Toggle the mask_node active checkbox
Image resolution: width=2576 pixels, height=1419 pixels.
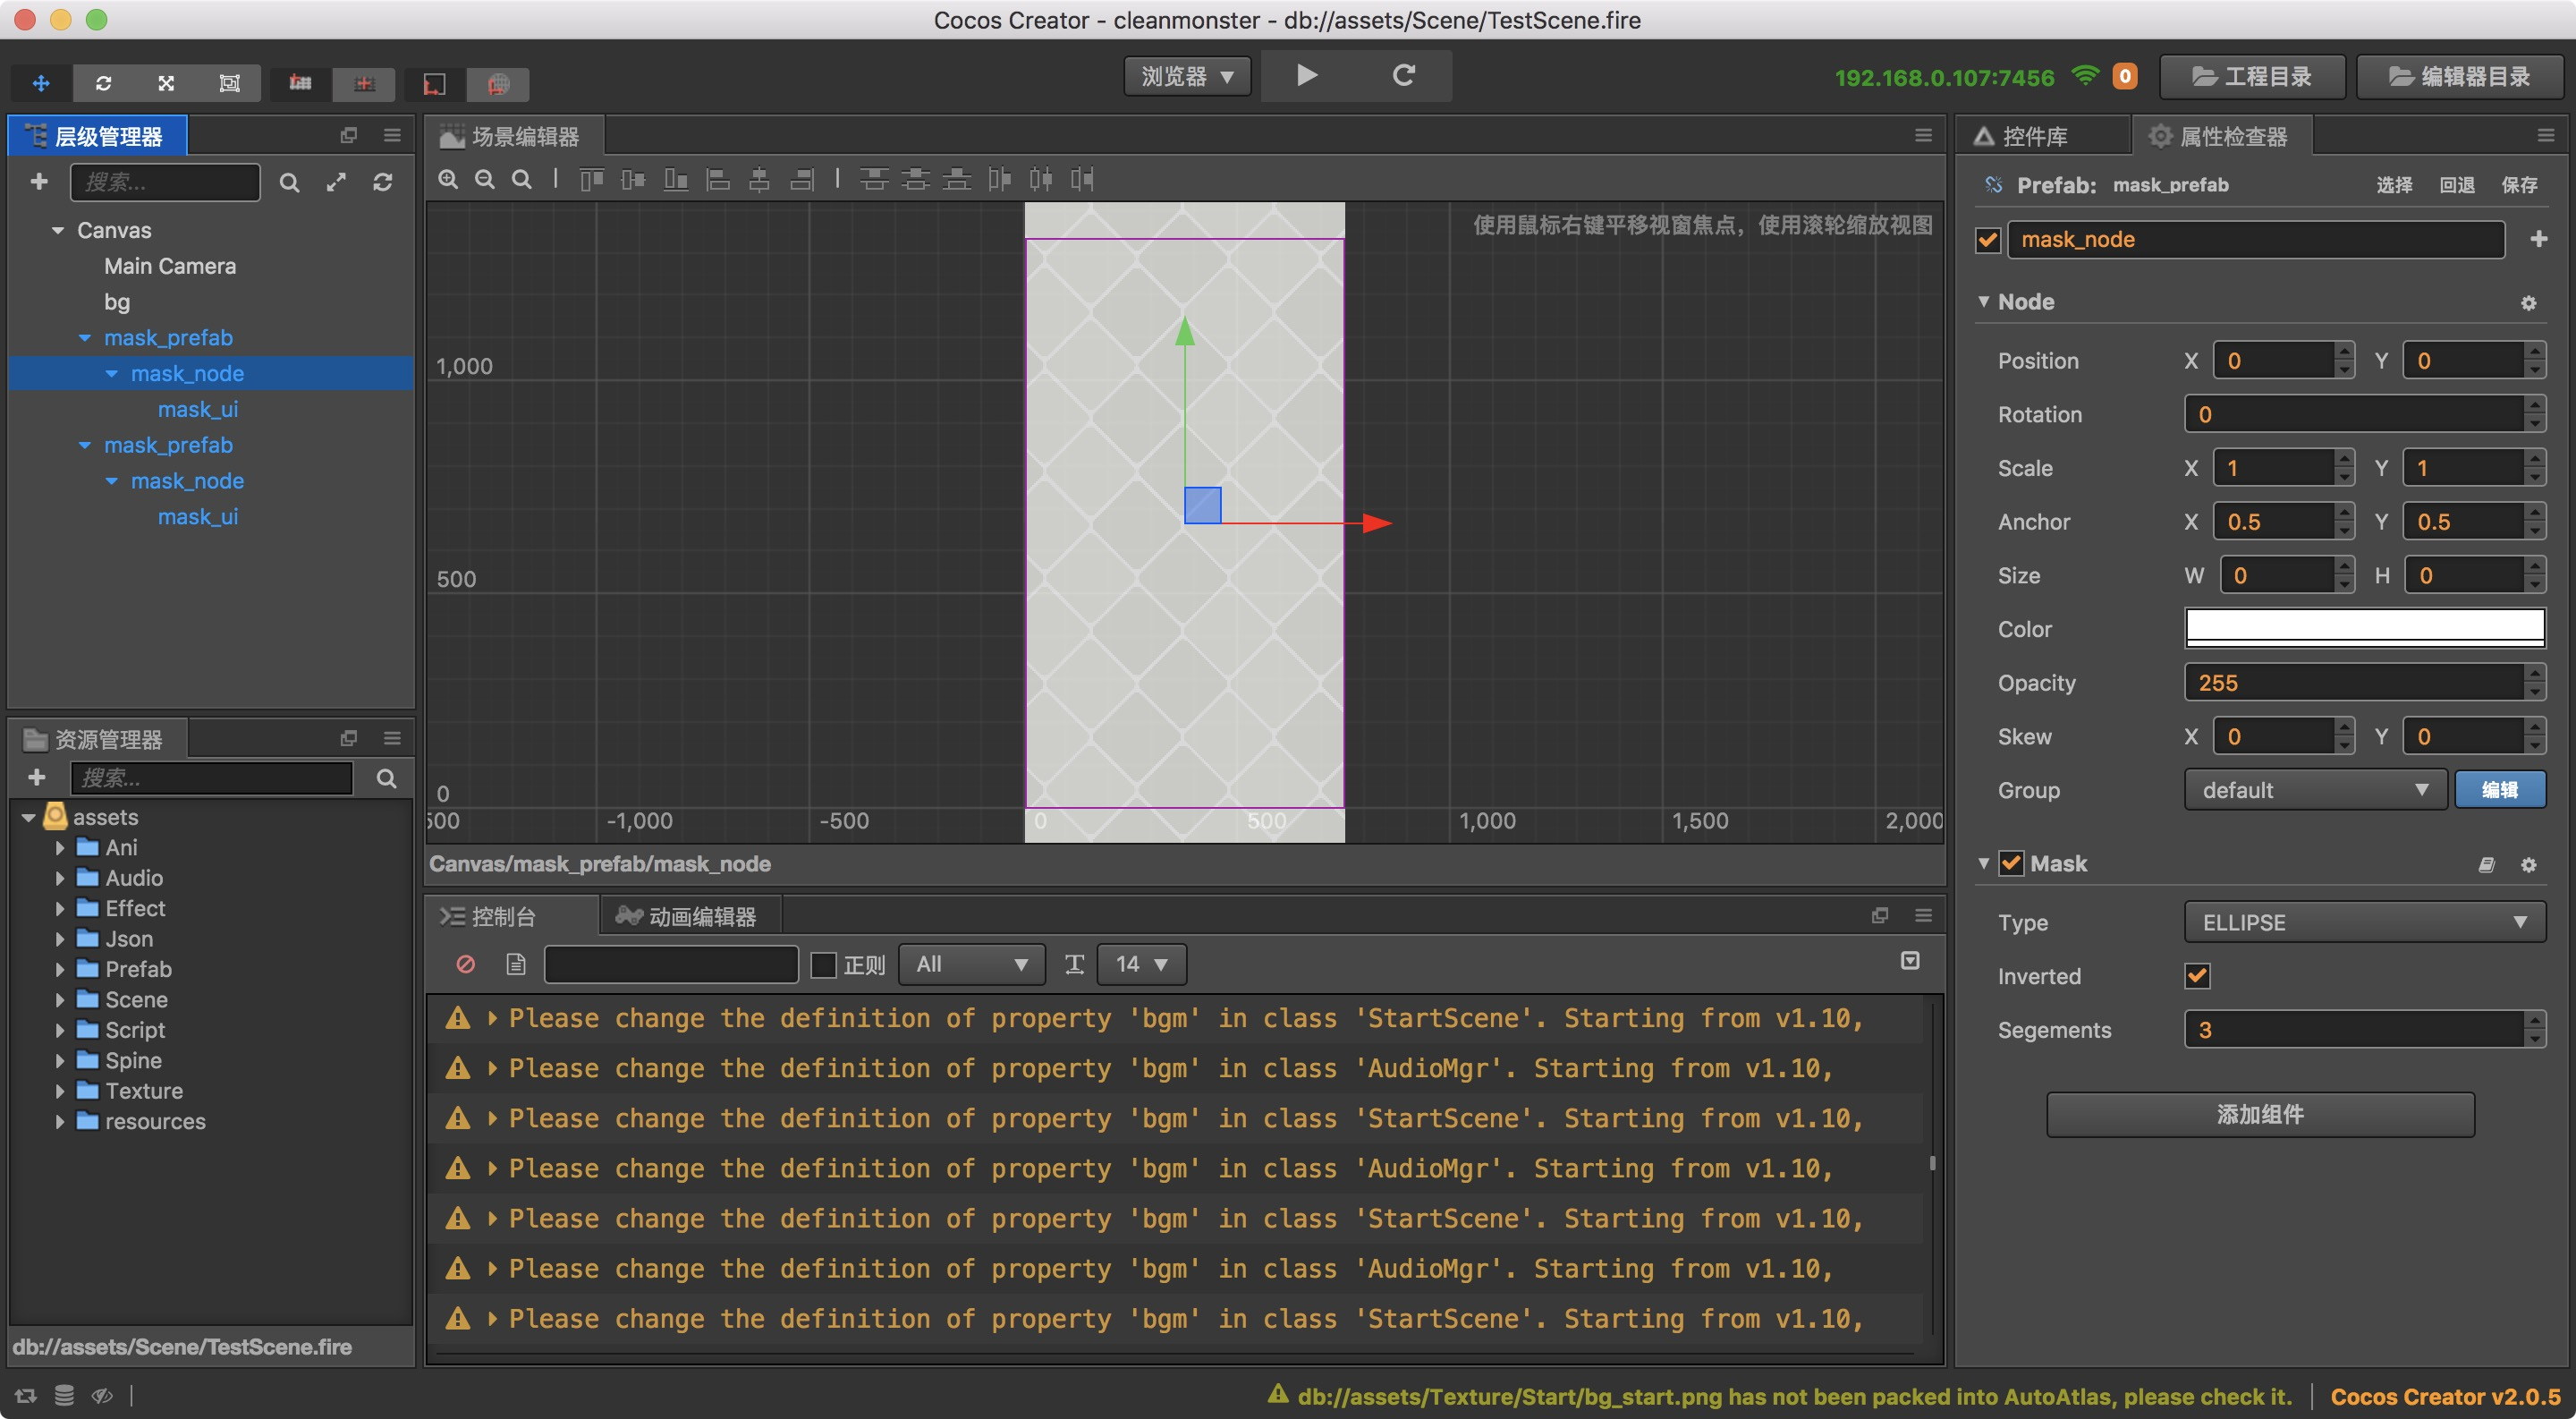(x=1987, y=240)
